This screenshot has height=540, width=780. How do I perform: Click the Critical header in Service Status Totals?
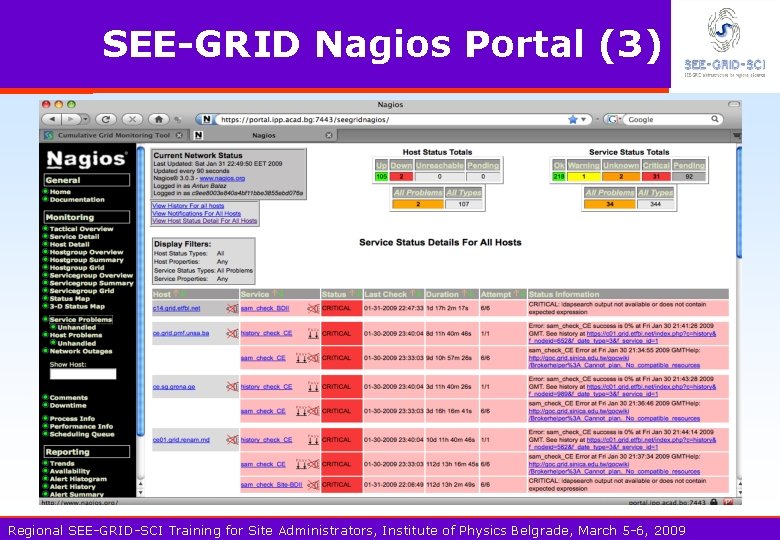click(656, 165)
